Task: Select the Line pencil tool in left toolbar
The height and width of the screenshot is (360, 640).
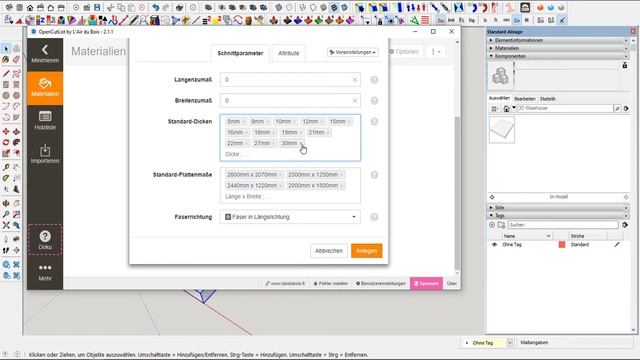Action: point(6,74)
